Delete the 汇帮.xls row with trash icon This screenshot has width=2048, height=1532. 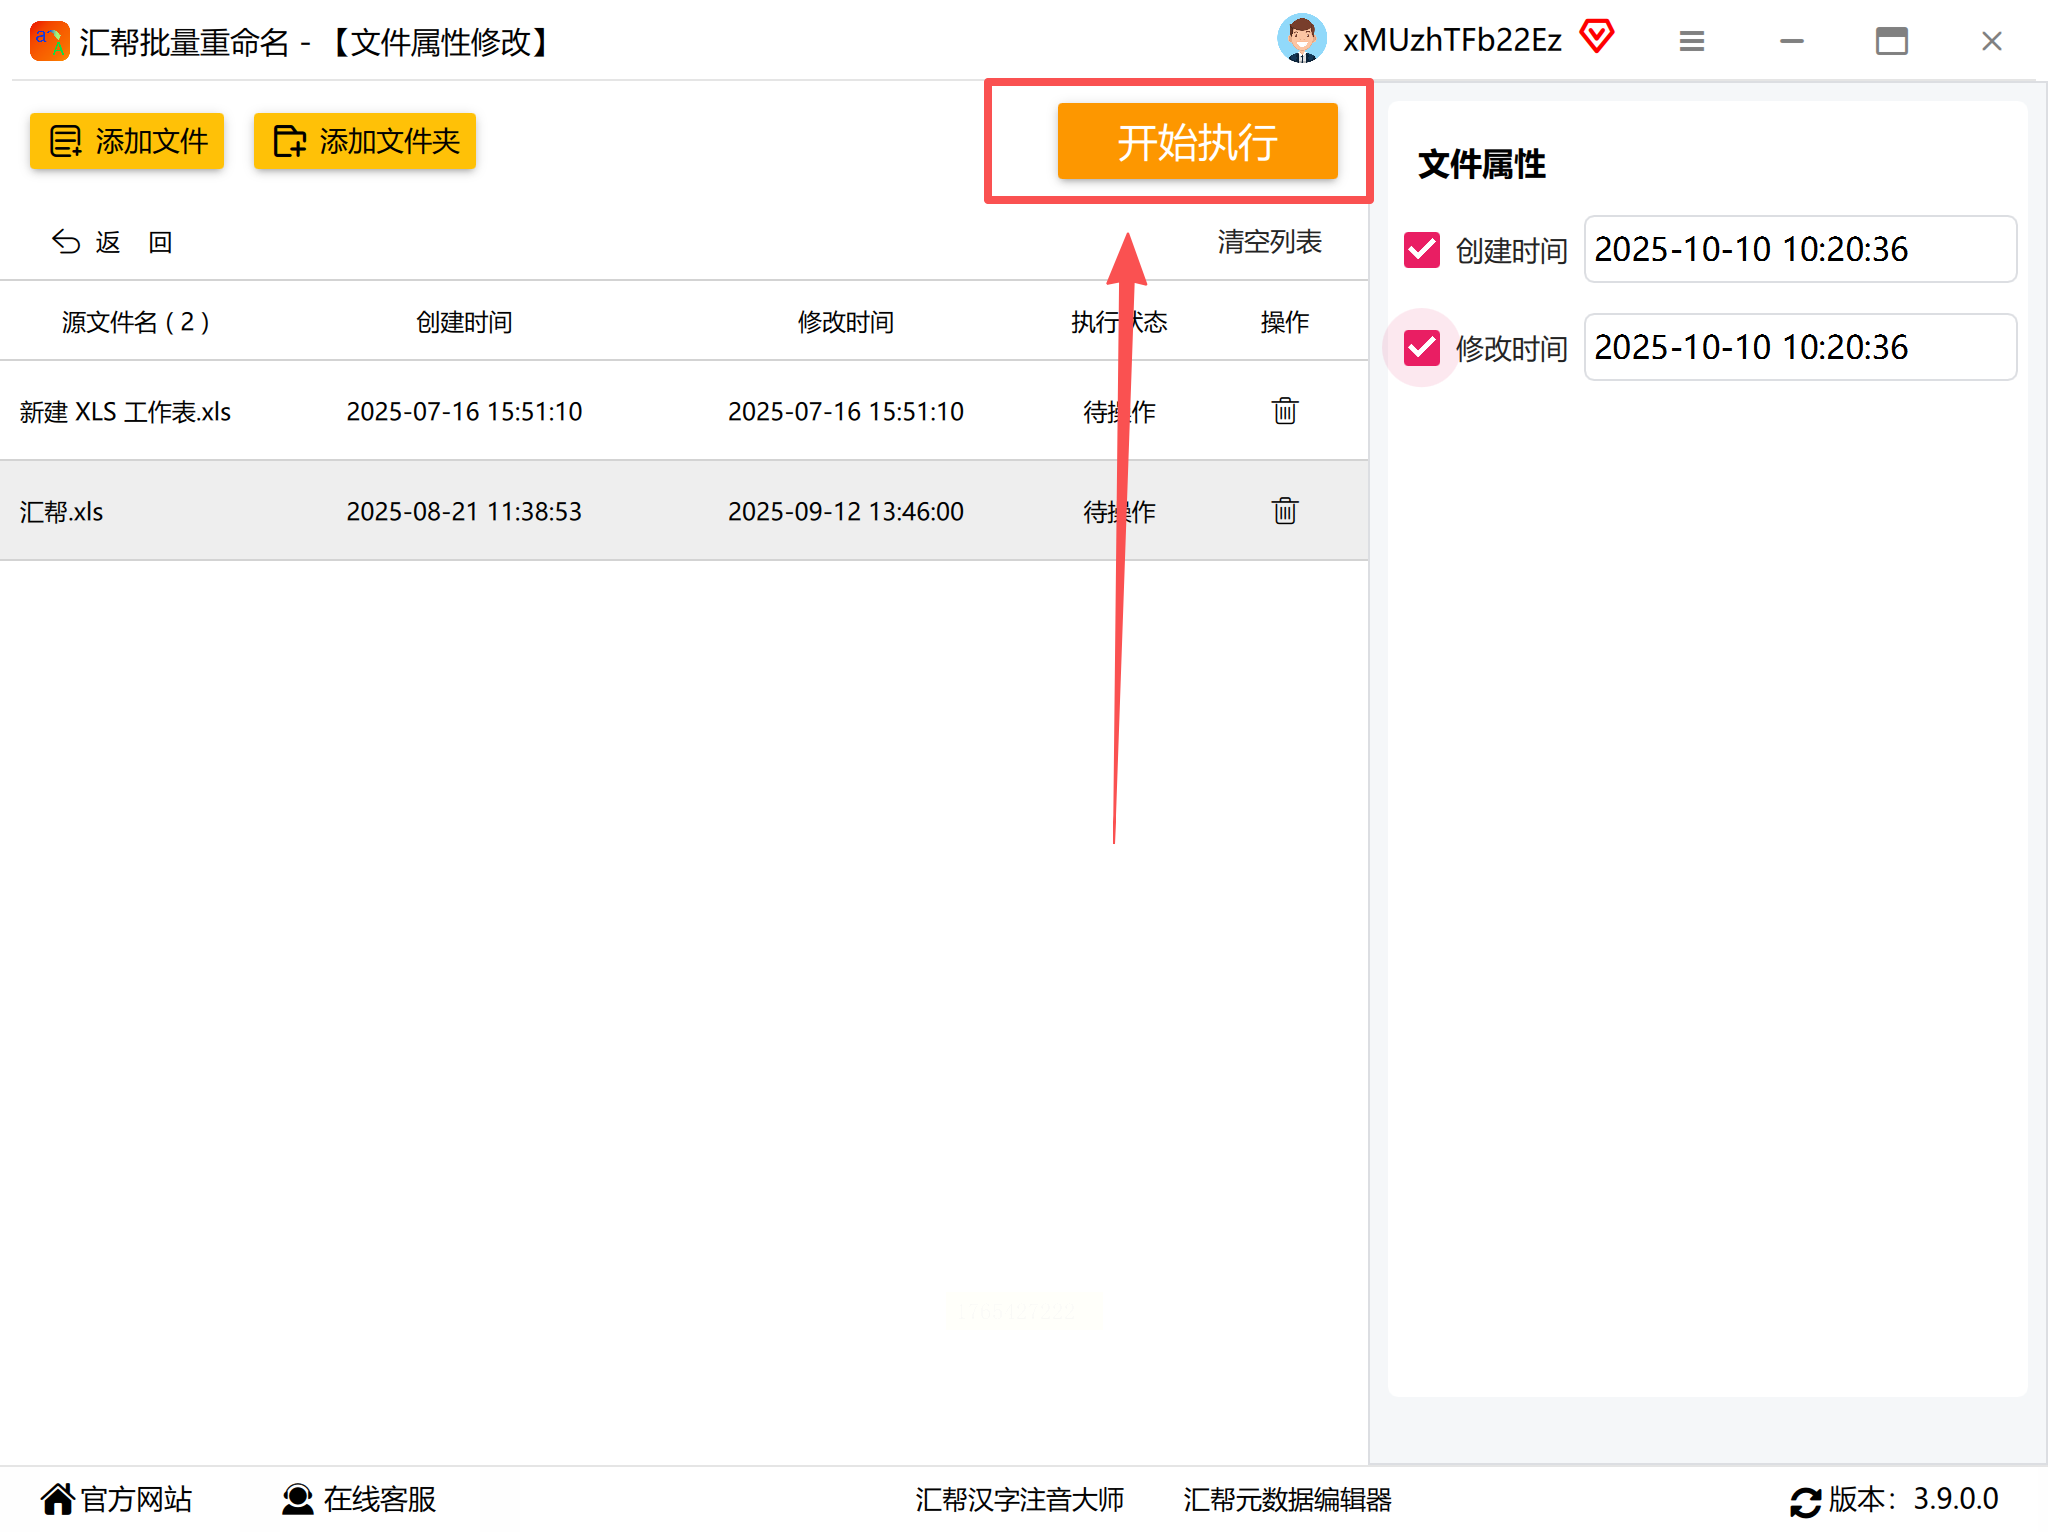[1284, 511]
